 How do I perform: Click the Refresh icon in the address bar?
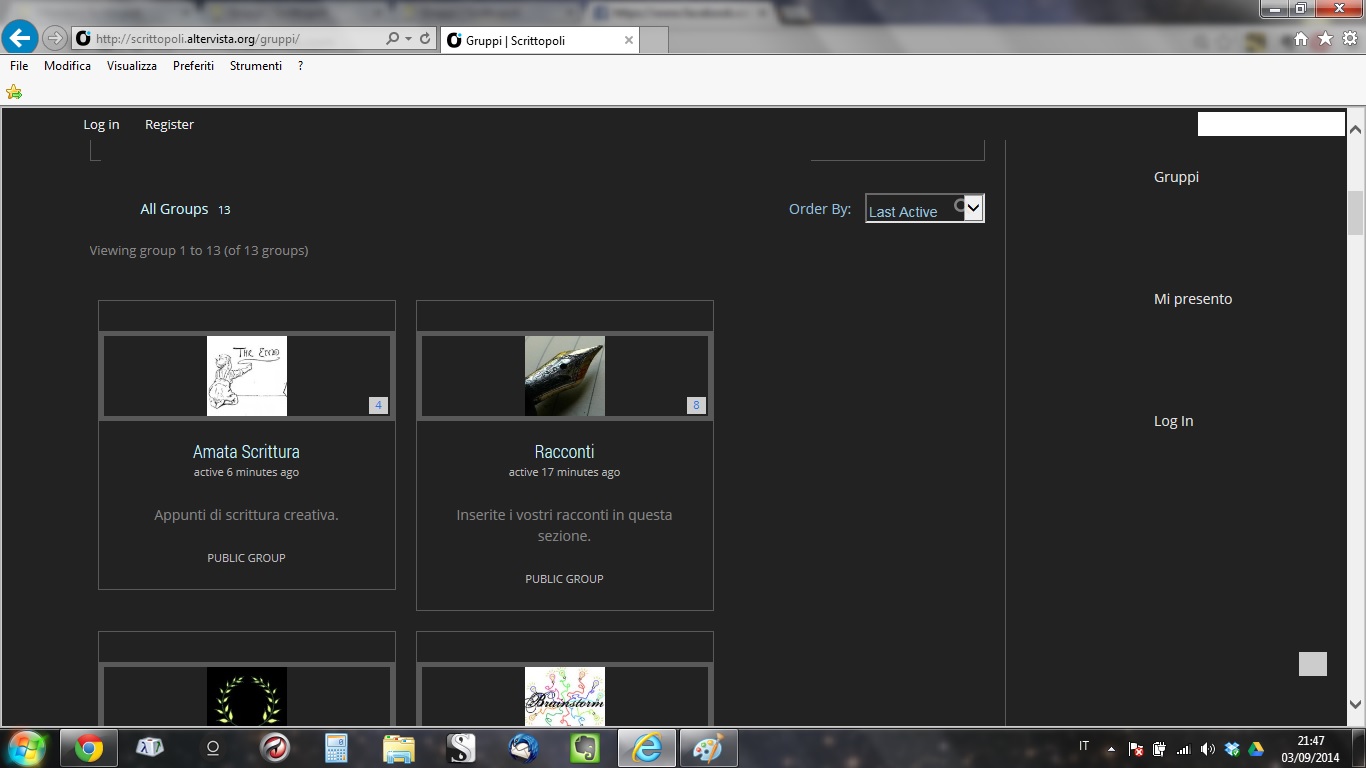tap(425, 39)
